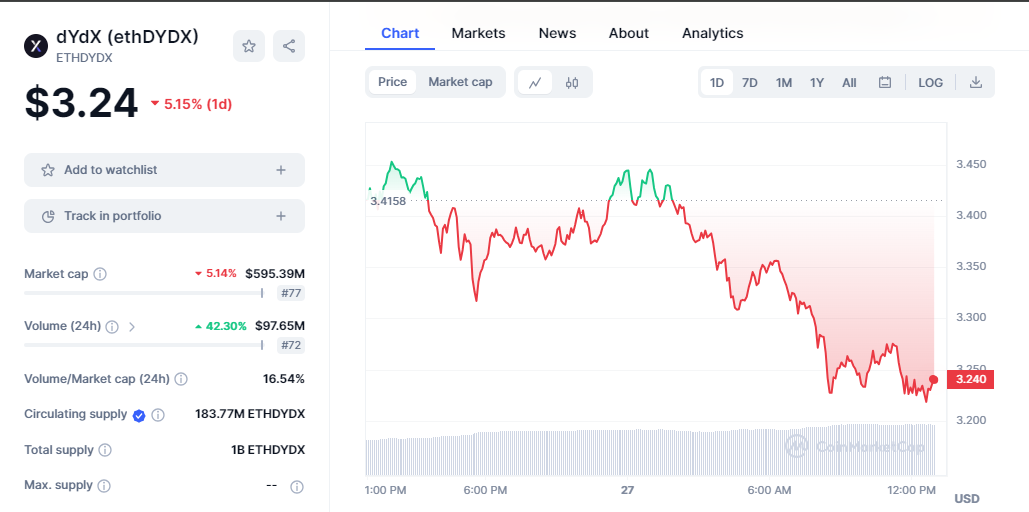The width and height of the screenshot is (1029, 512).
Task: Open the Analytics tab
Action: pyautogui.click(x=712, y=33)
